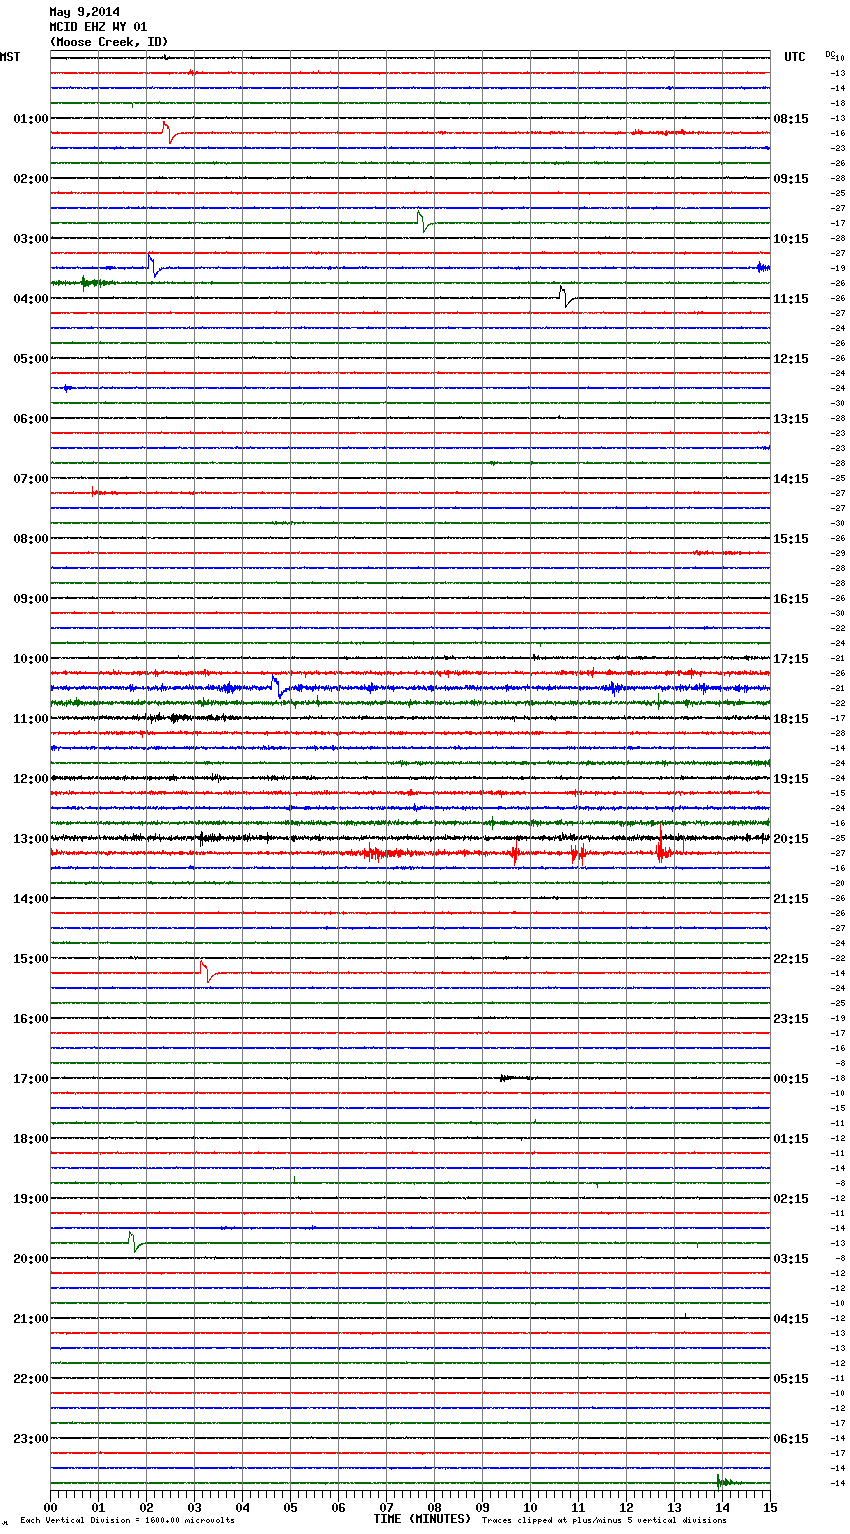Screen dimensions: 850x1534
Task: Select the 05:00 MST row label
Action: 31,358
